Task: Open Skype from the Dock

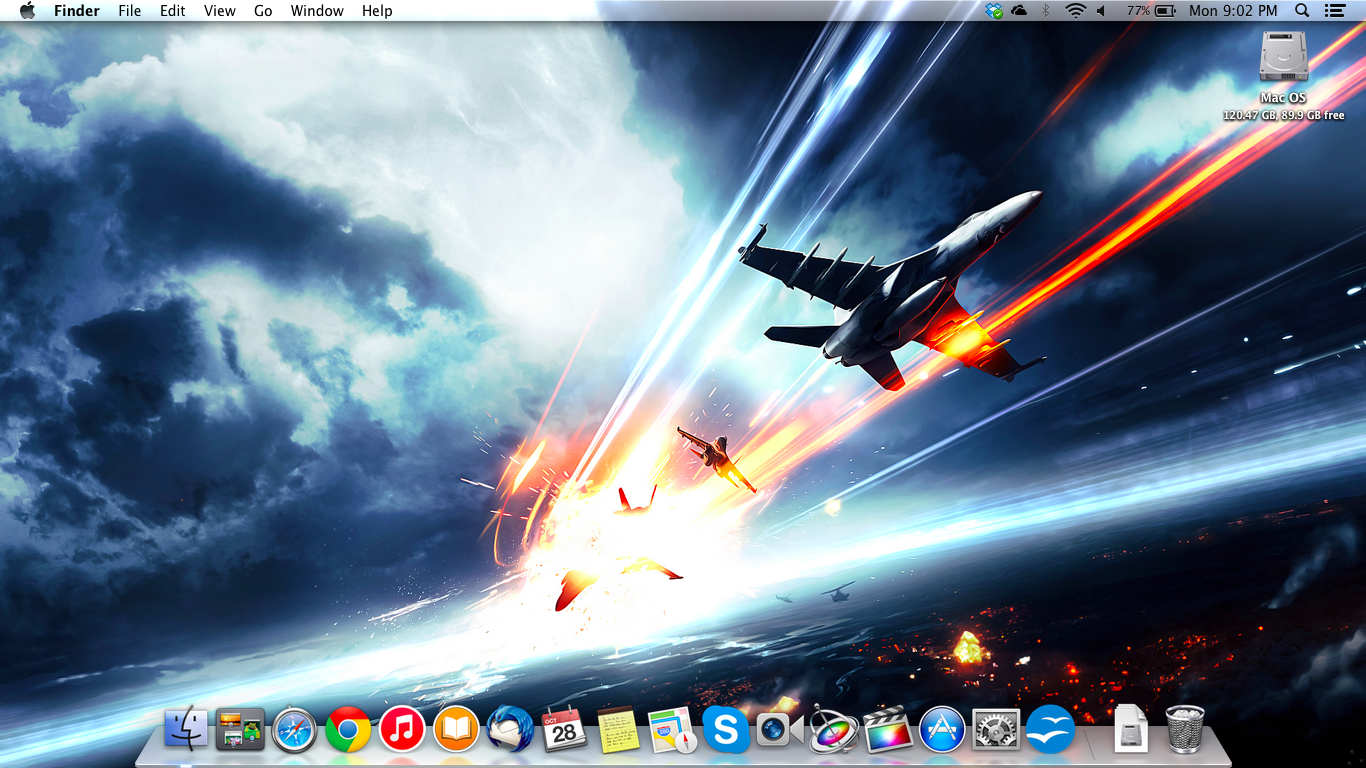Action: click(726, 730)
